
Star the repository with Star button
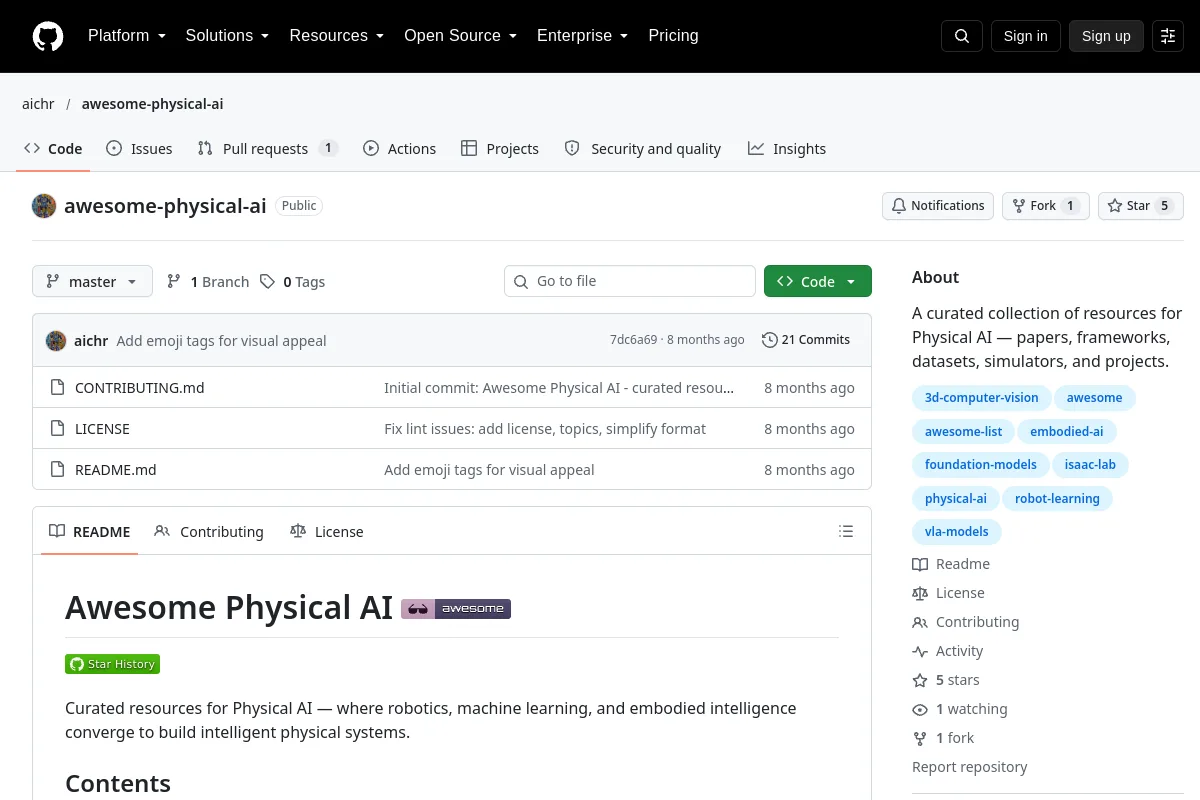click(1141, 206)
